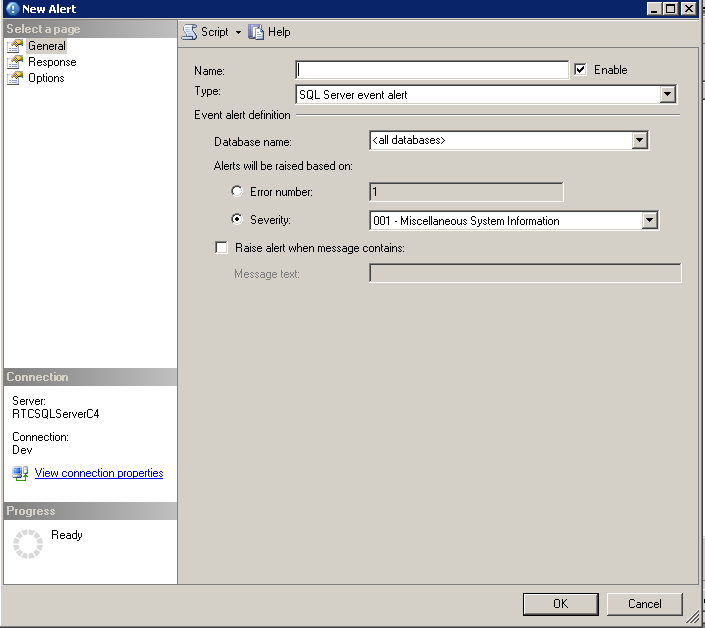Open Help from the toolbar label
The height and width of the screenshot is (628, 705).
(279, 32)
